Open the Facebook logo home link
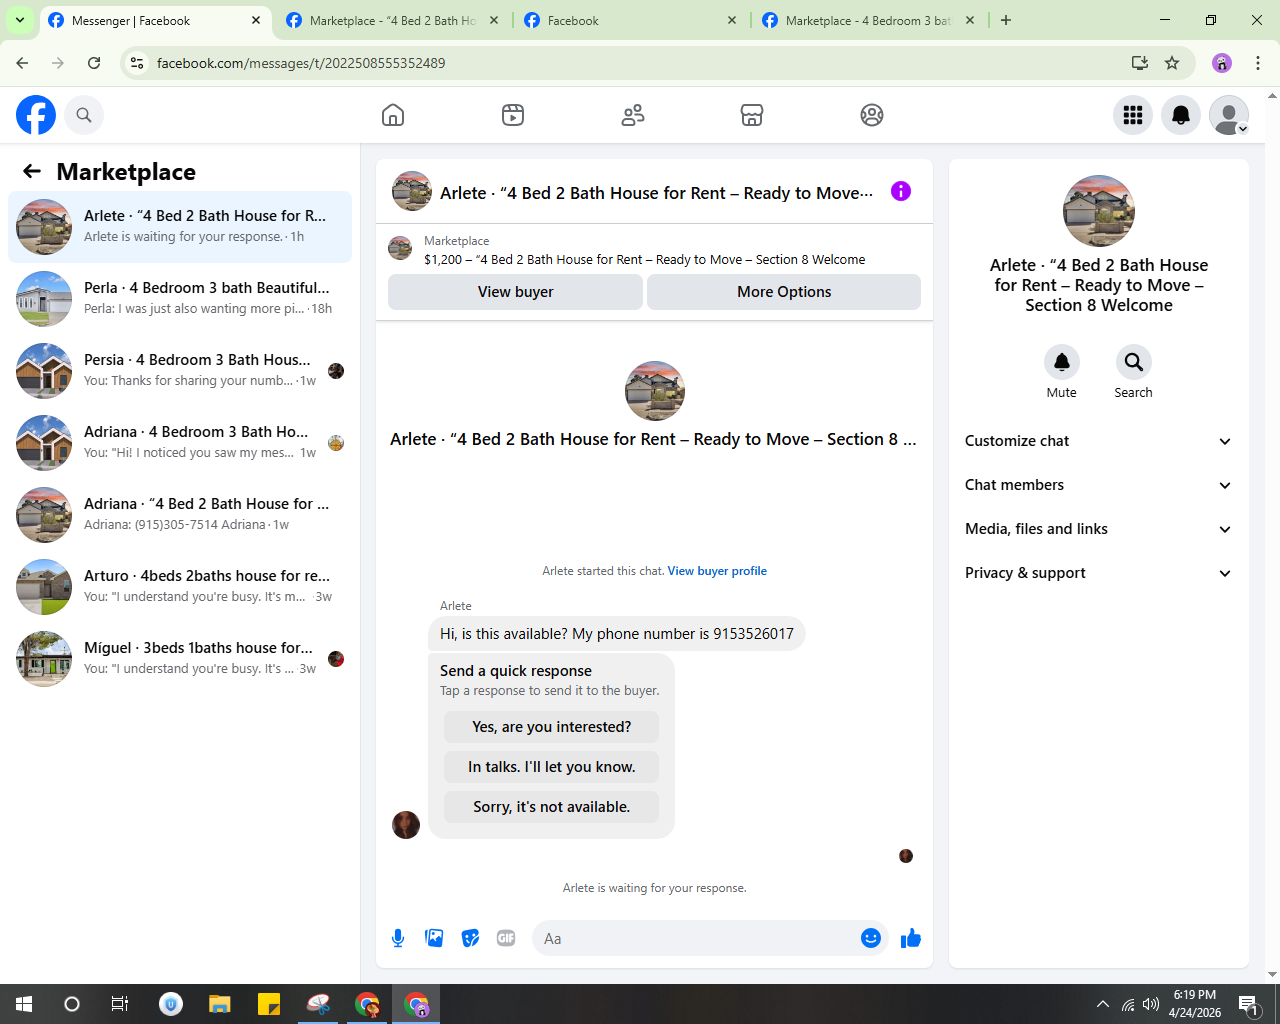 coord(36,115)
